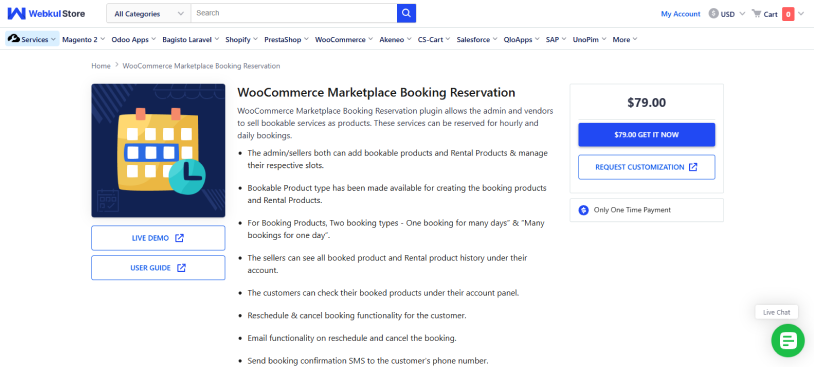Click the Webkul Store logo

pyautogui.click(x=46, y=13)
